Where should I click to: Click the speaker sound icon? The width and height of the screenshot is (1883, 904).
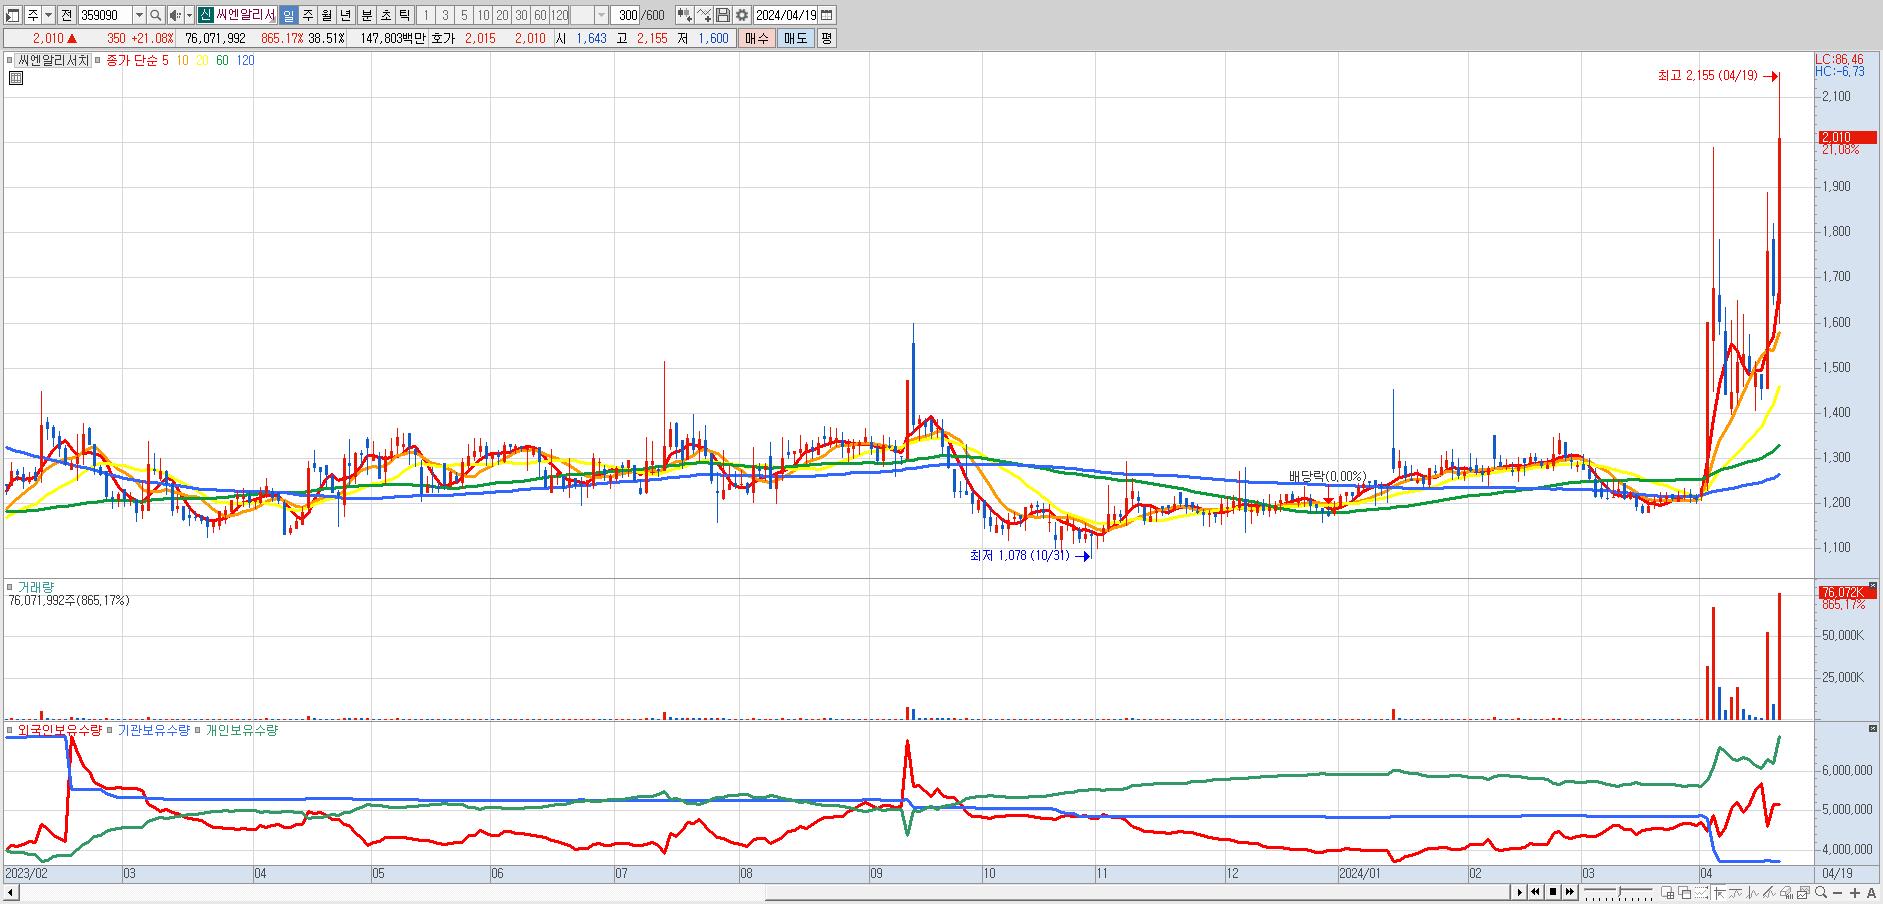point(175,15)
